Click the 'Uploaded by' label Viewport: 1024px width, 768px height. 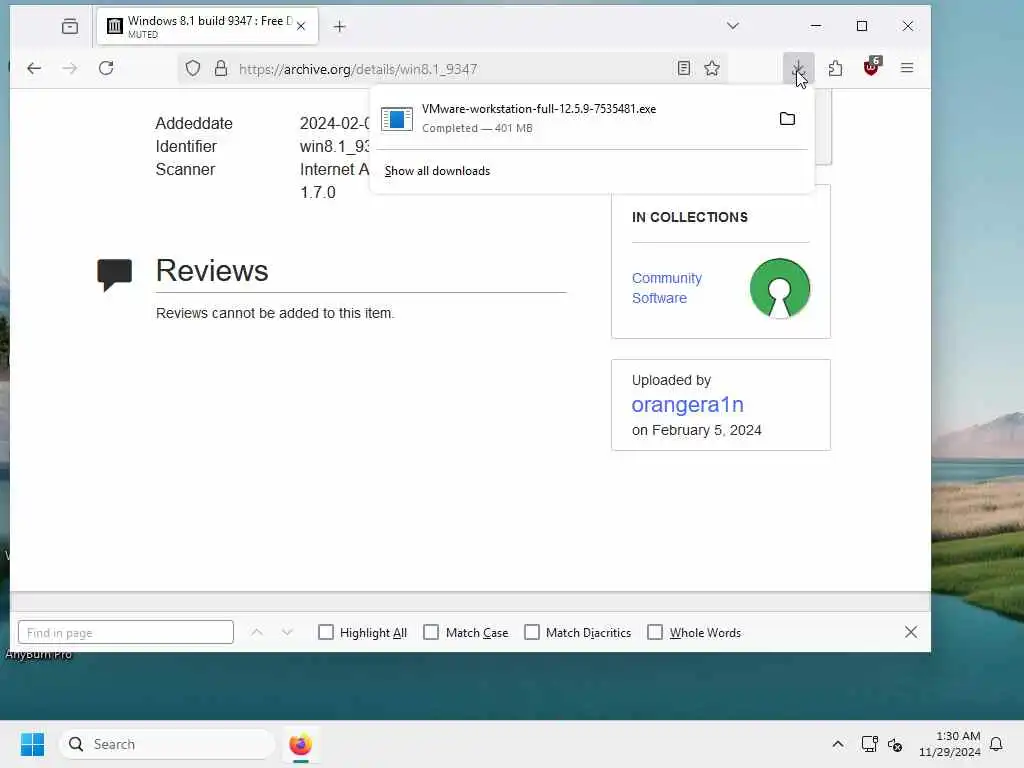tap(671, 380)
